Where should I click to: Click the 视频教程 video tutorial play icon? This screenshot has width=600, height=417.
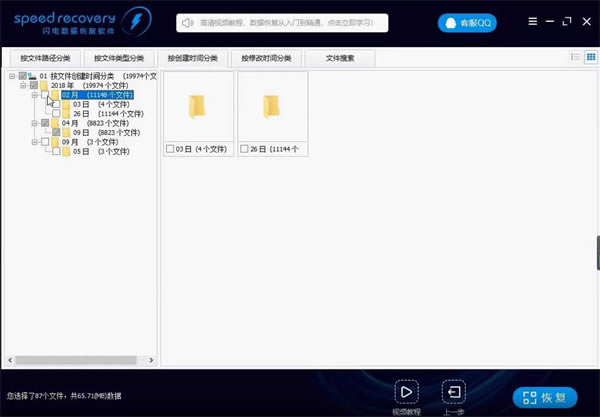406,391
